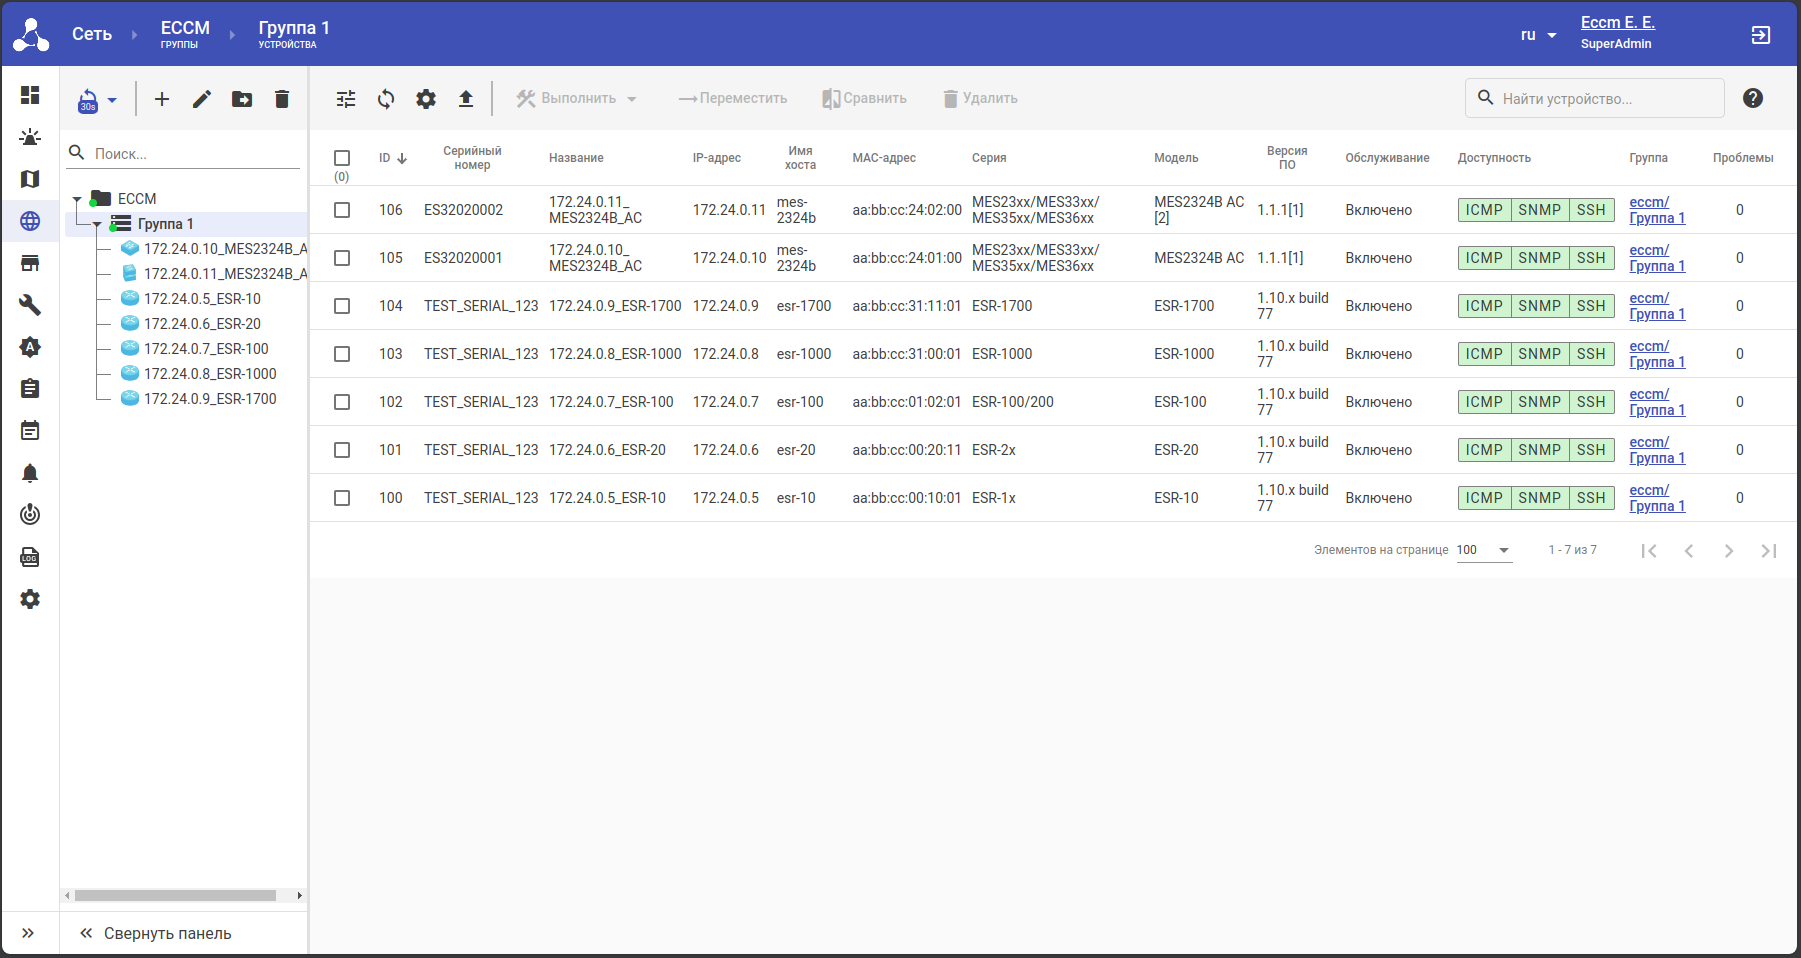
Task: Select the globe network sidebar icon
Action: 30,221
